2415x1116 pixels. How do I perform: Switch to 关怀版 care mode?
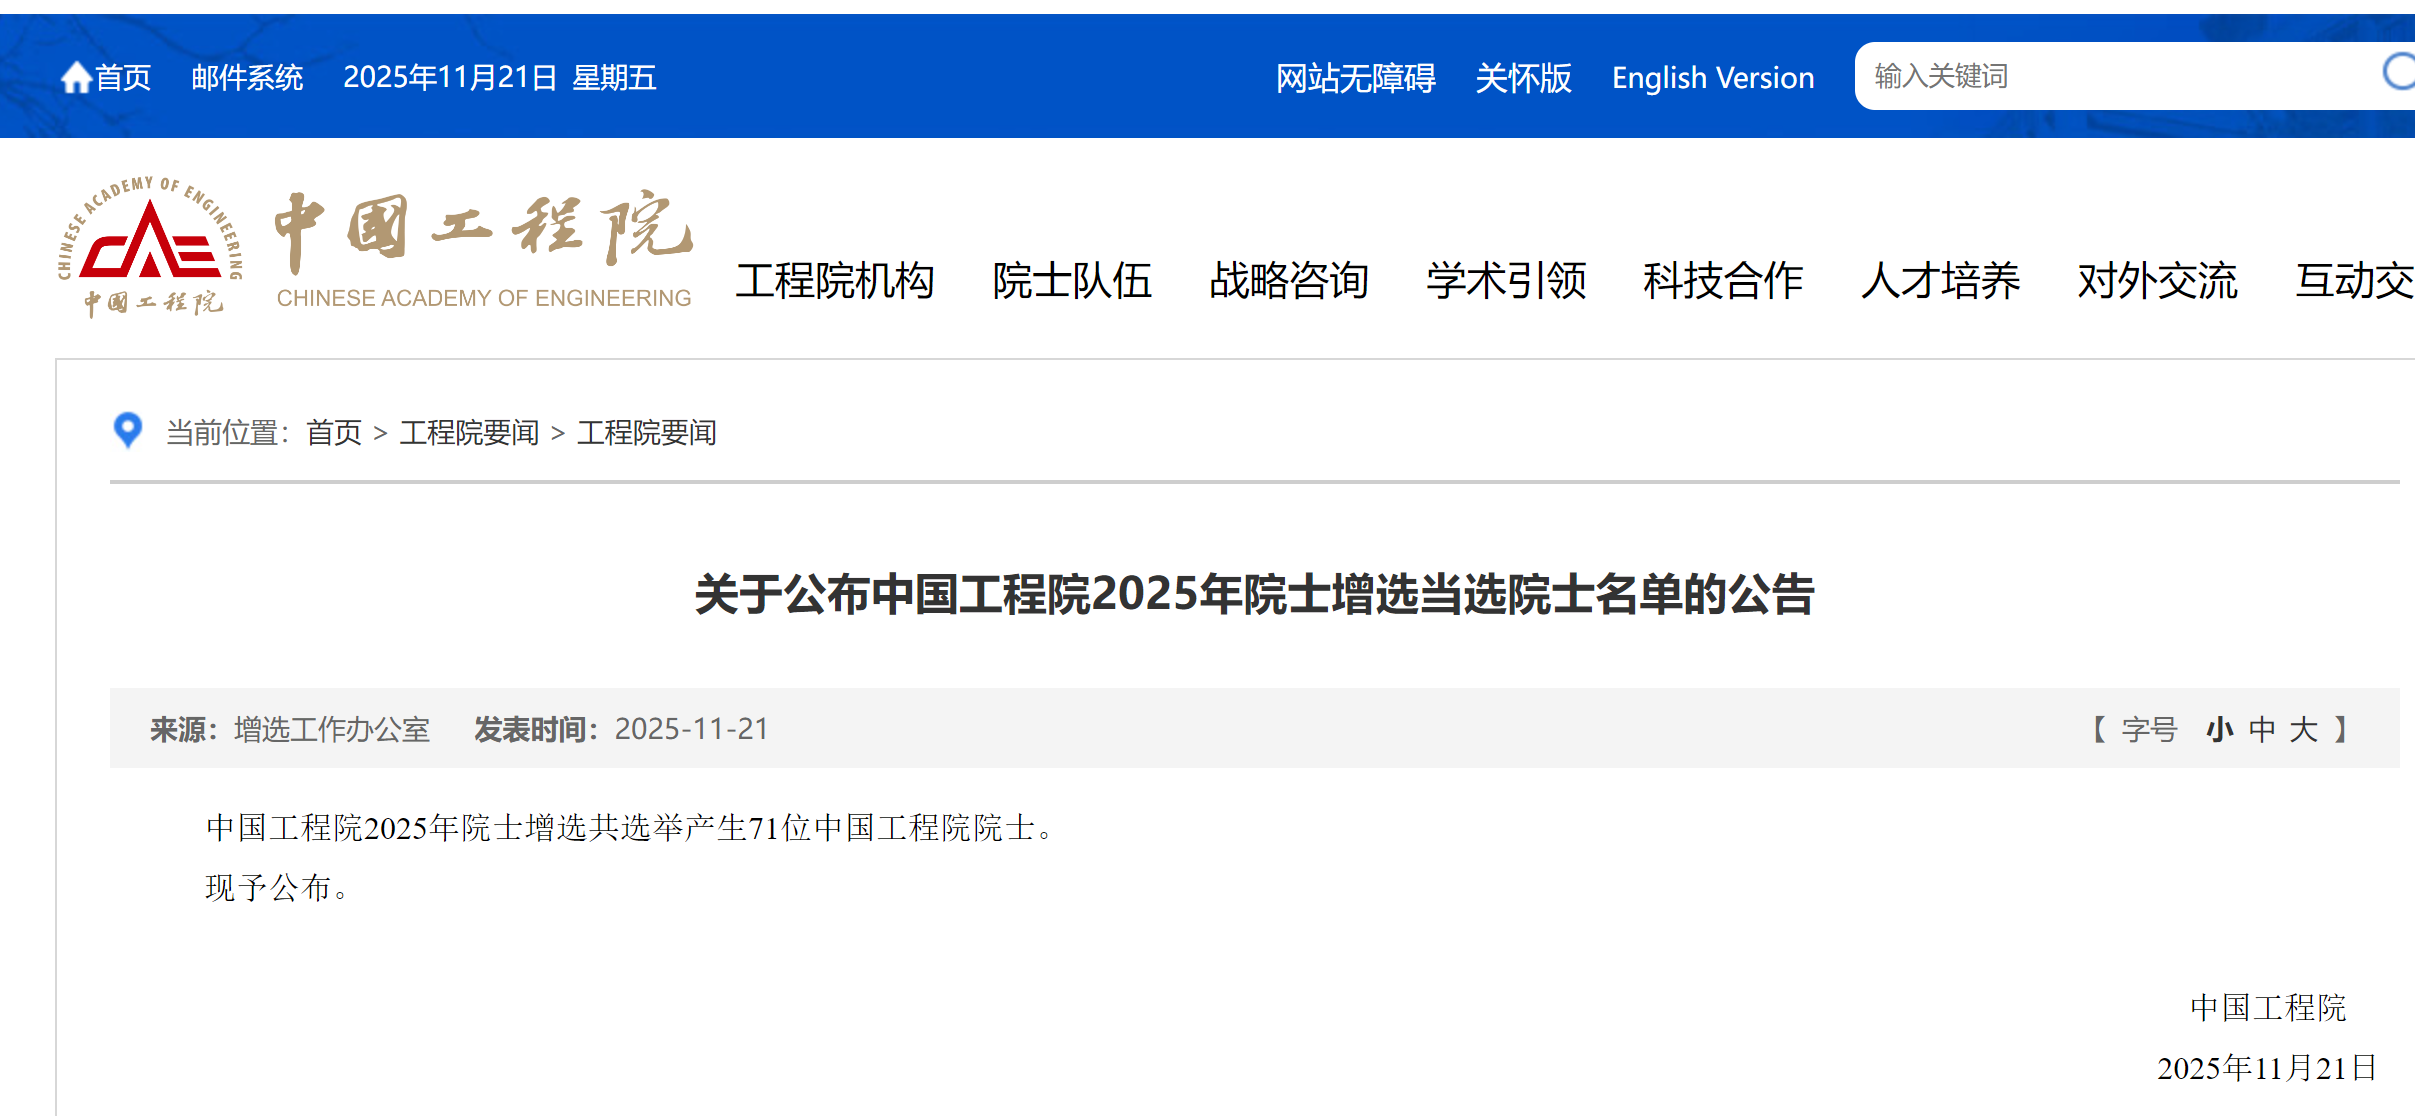pos(1523,77)
